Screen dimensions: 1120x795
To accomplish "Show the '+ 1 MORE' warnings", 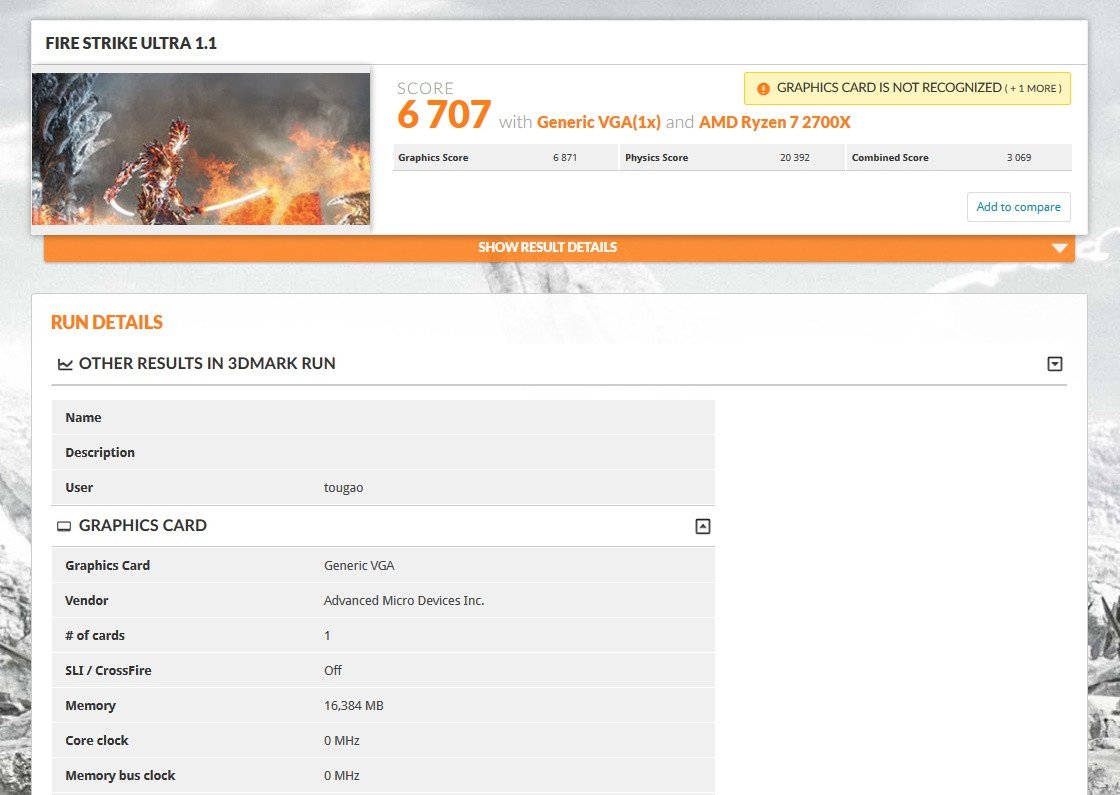I will point(1033,88).
